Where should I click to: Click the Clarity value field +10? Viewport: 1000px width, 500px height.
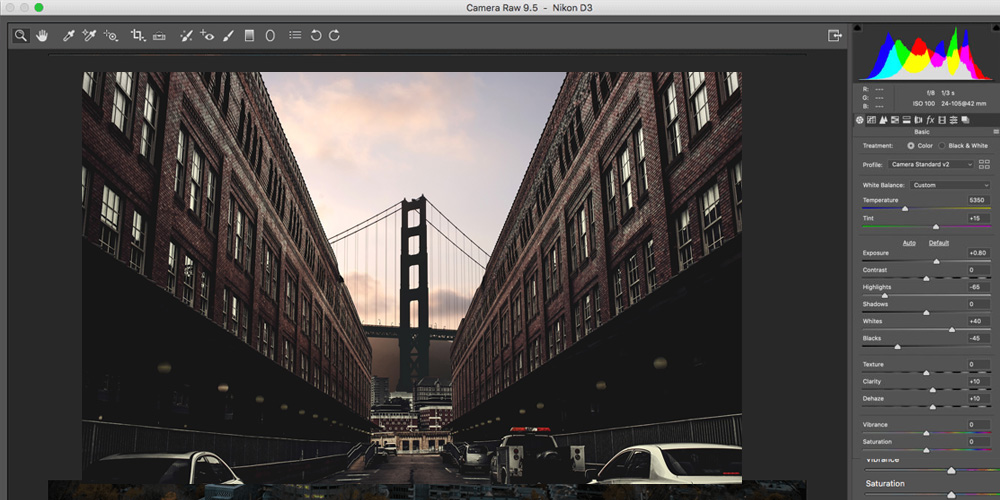click(x=978, y=381)
